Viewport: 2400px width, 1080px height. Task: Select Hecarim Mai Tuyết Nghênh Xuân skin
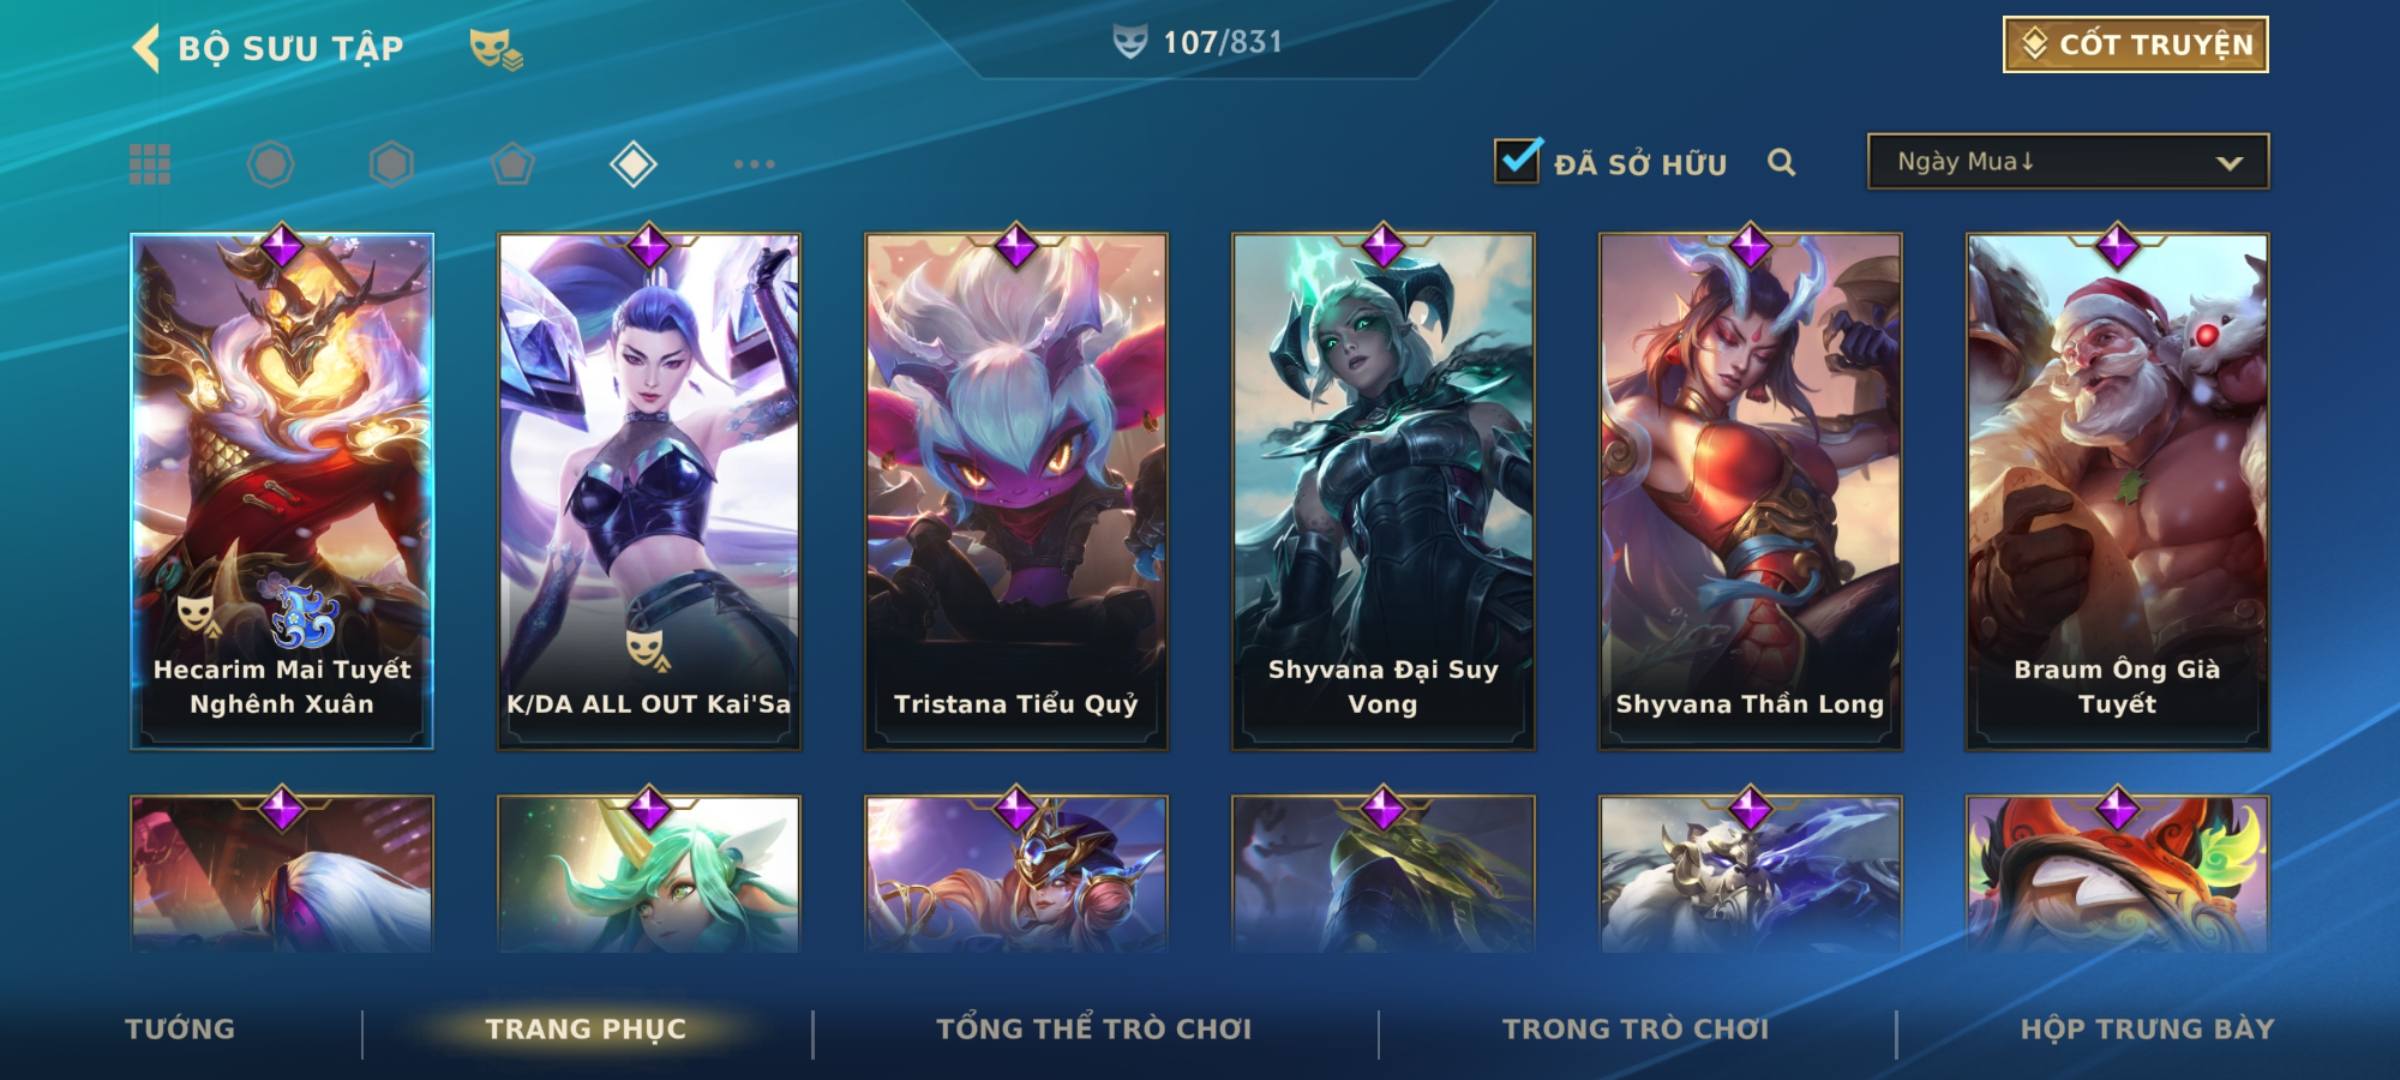(x=282, y=491)
